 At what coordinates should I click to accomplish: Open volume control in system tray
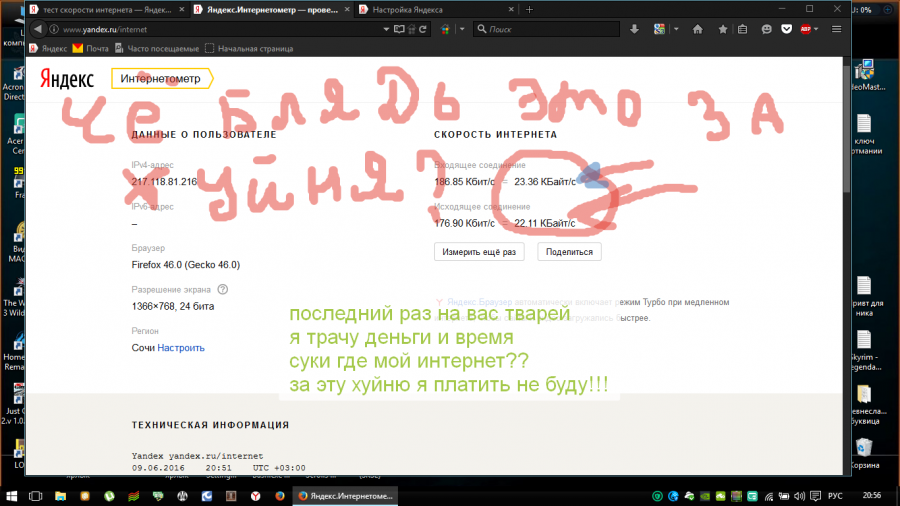pyautogui.click(x=799, y=496)
